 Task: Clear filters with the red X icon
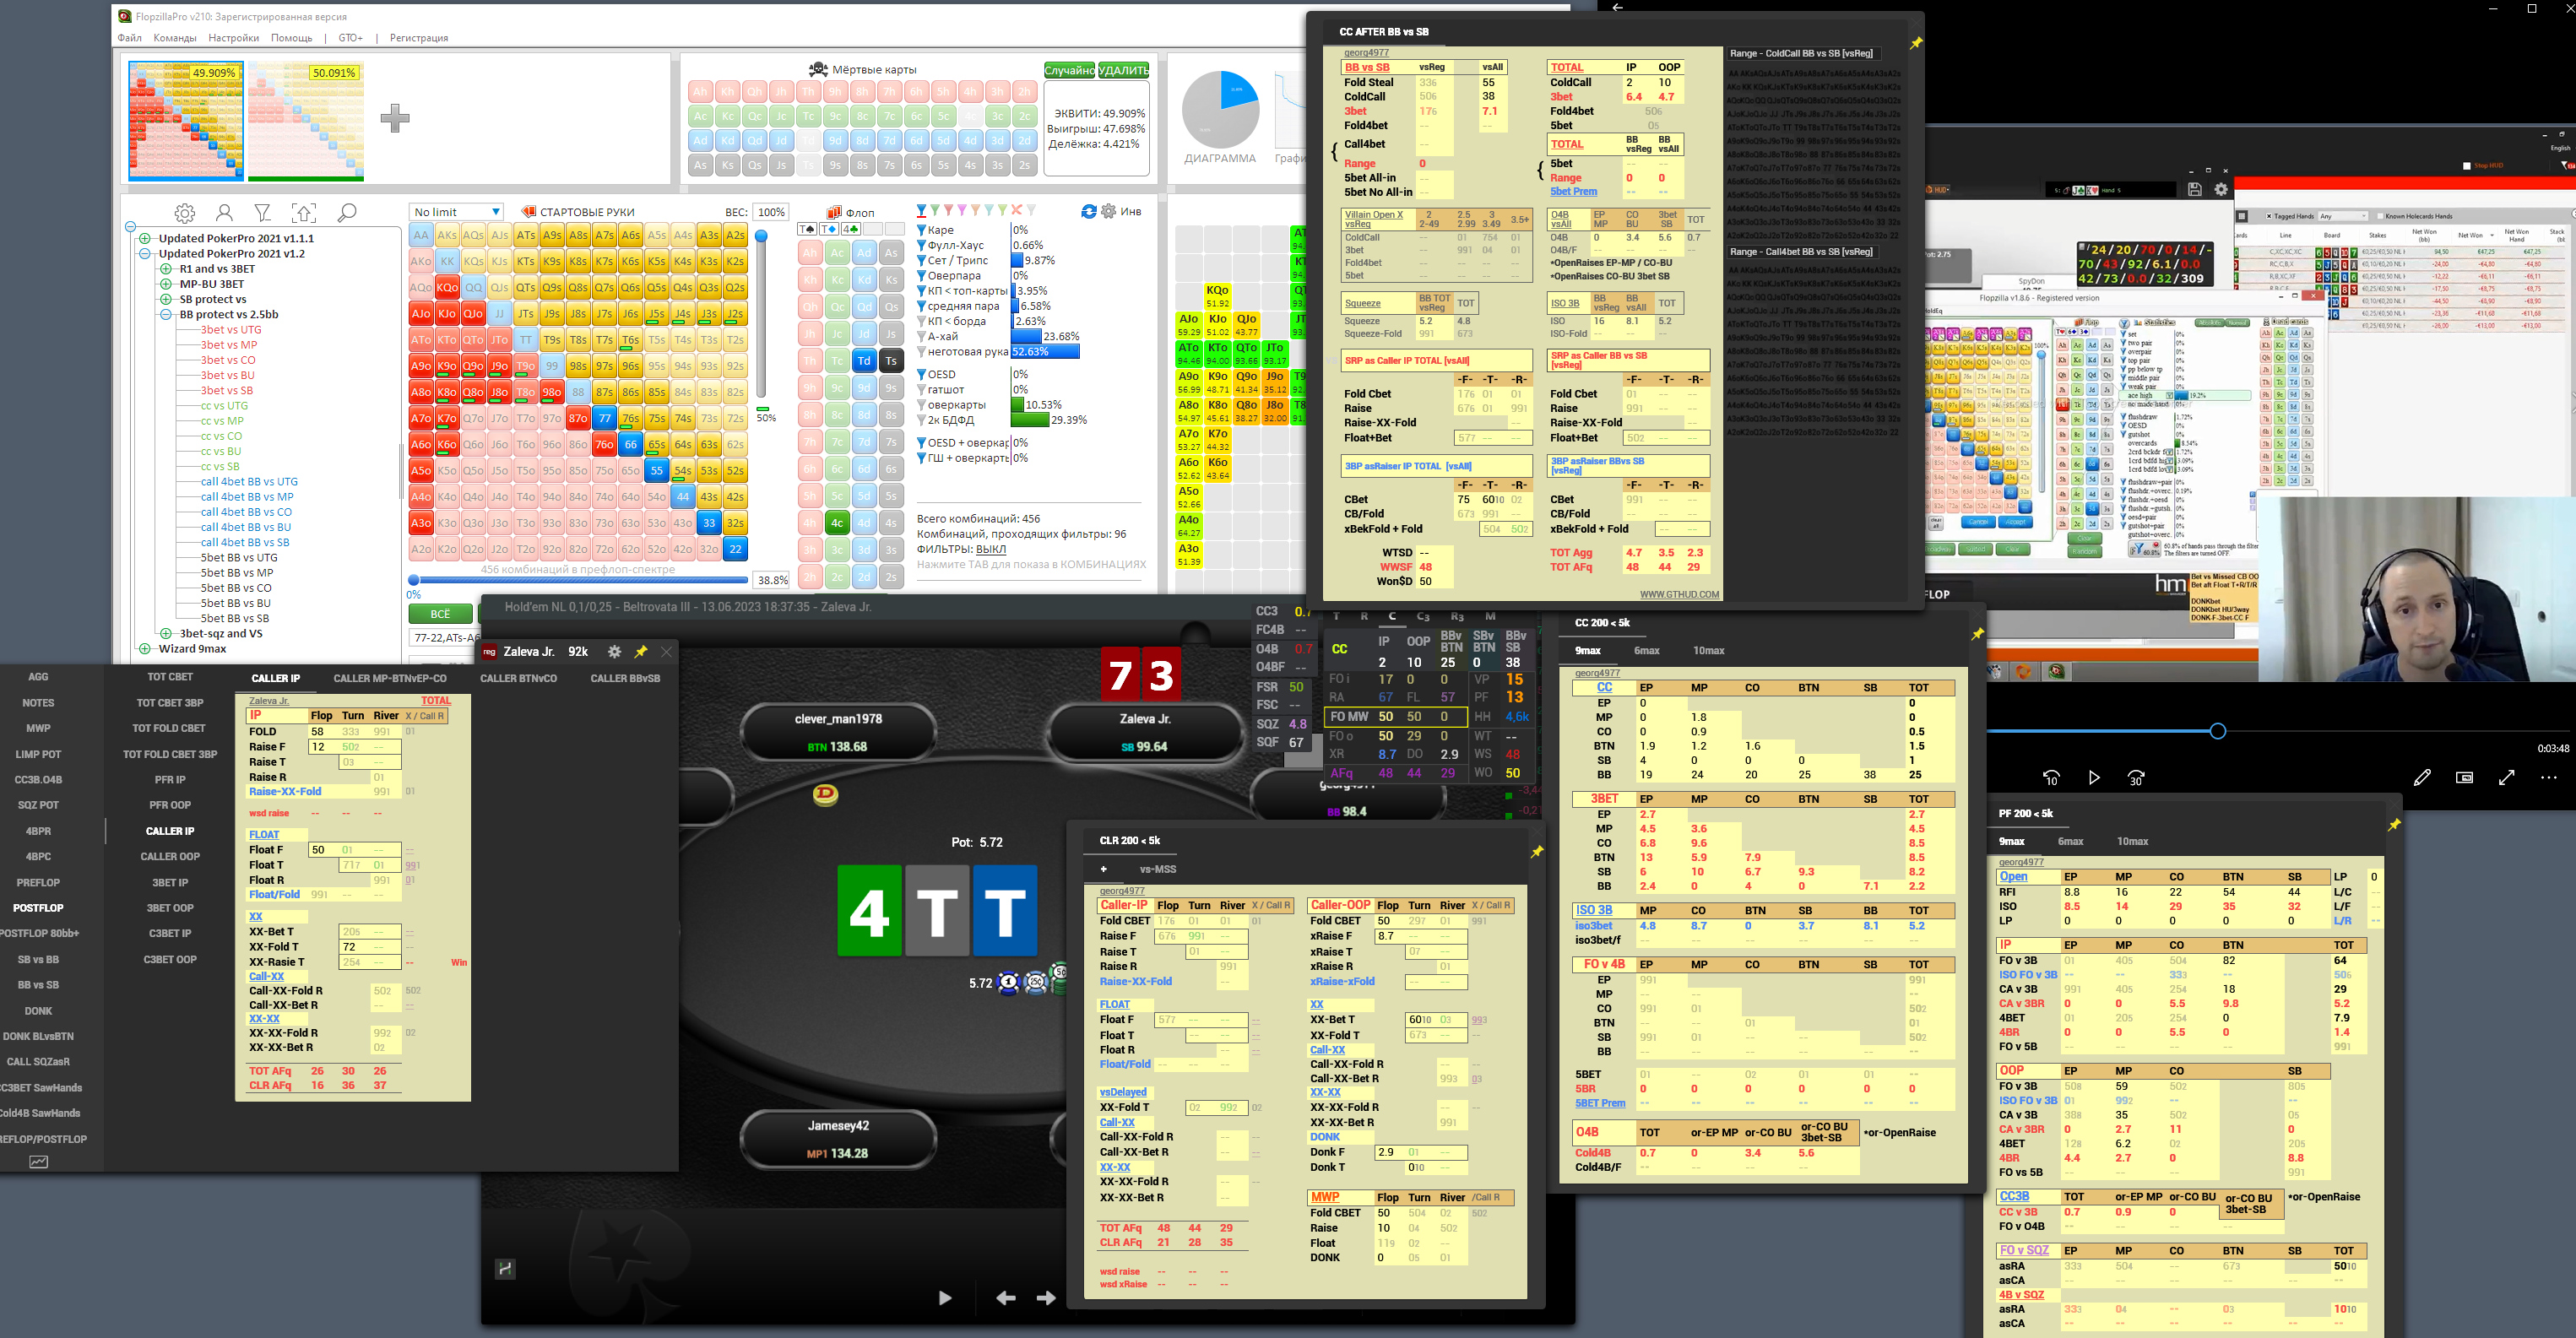pyautogui.click(x=1016, y=210)
